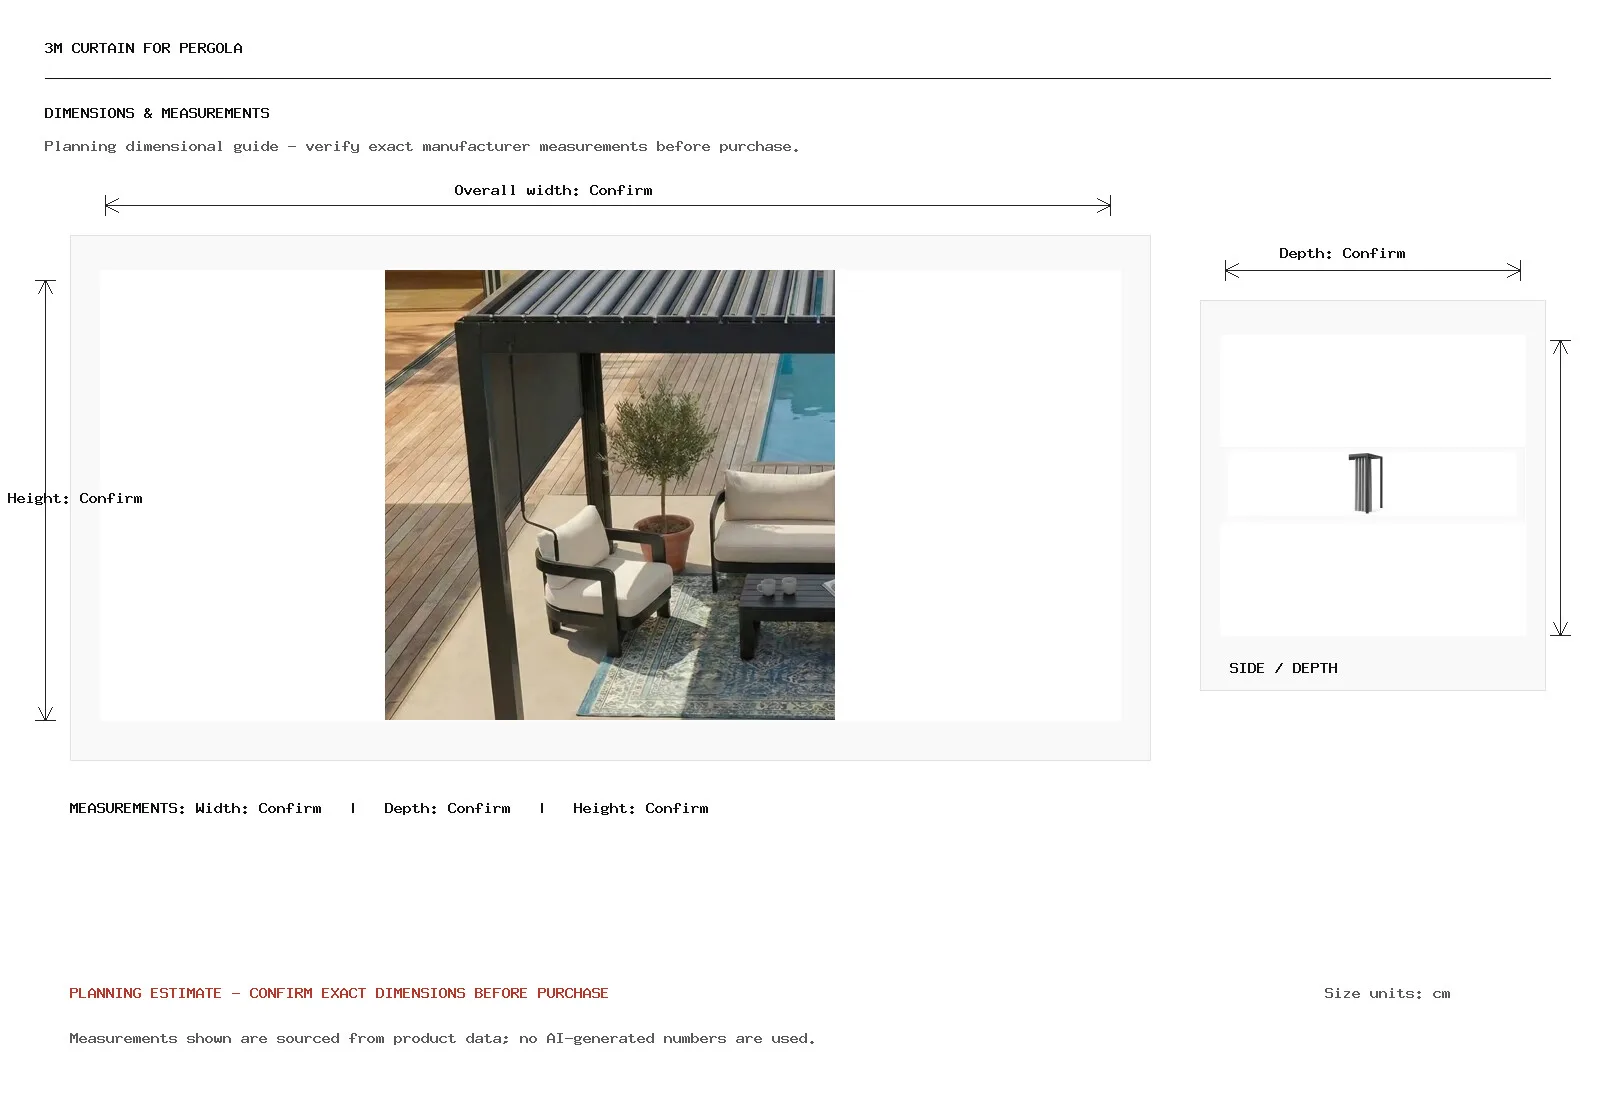This screenshot has width=1600, height=1120.
Task: Click the 'SIDE / DEPTH' caption
Action: (x=1283, y=668)
